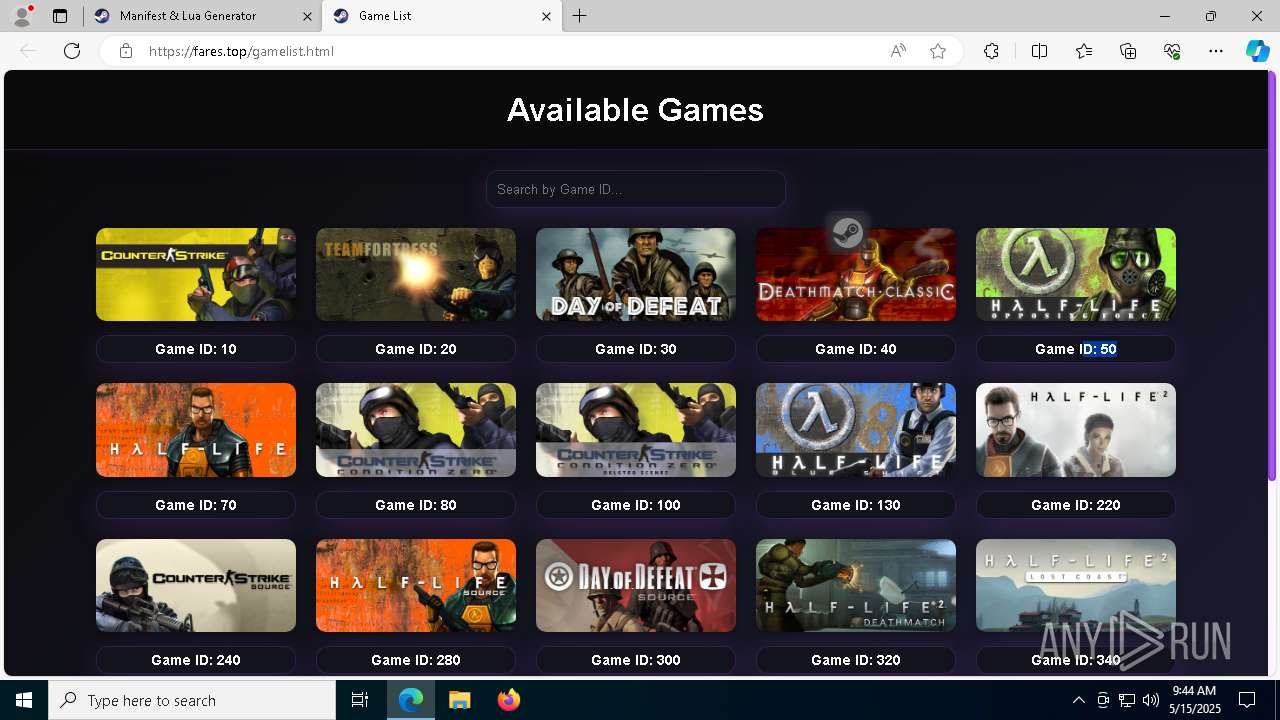Click taskbar search box
The image size is (1280, 720).
[192, 700]
